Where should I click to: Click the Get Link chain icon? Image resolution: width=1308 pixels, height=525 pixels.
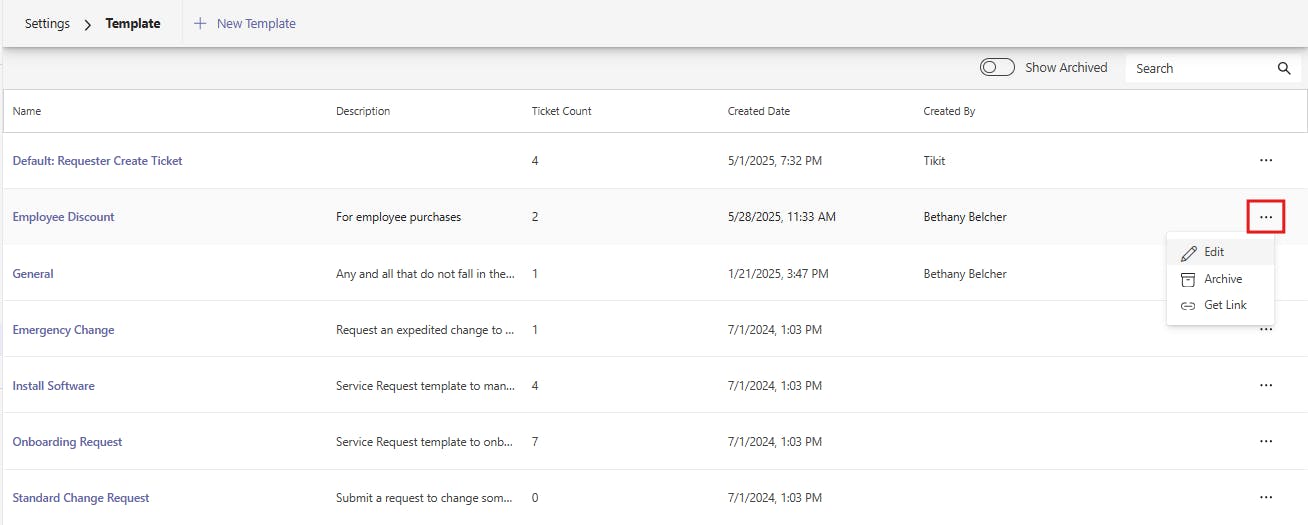pyautogui.click(x=1188, y=306)
